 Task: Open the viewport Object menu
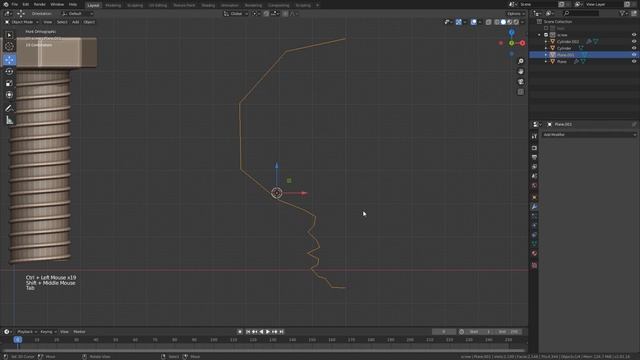89,22
